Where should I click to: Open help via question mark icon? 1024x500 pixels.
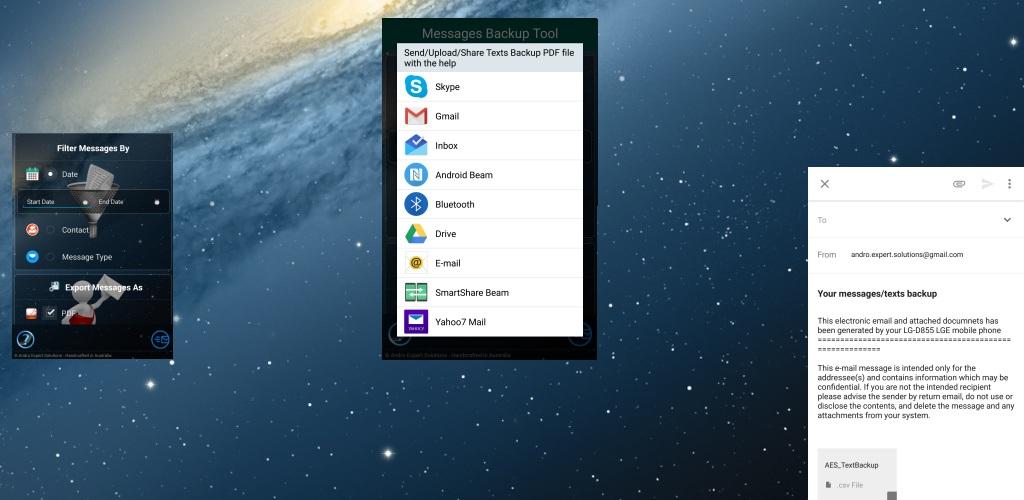click(x=25, y=339)
